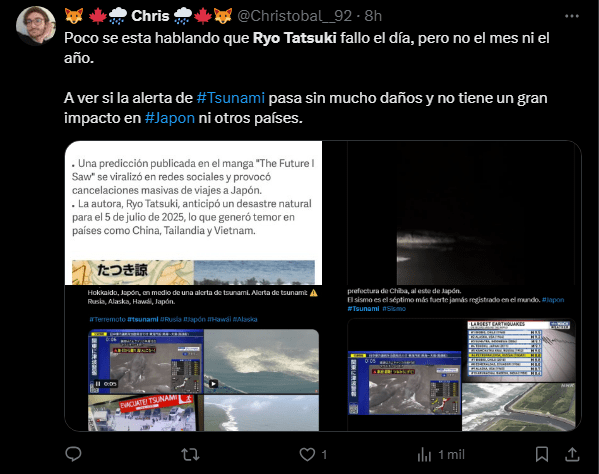Open the 8h timestamp link
The width and height of the screenshot is (599, 474).
(x=373, y=16)
